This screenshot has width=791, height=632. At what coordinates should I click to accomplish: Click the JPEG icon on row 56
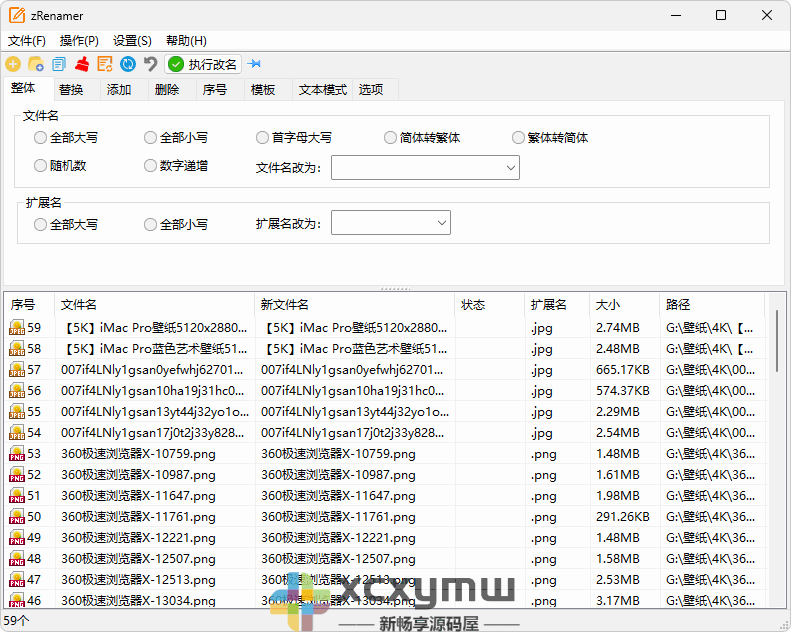point(17,391)
